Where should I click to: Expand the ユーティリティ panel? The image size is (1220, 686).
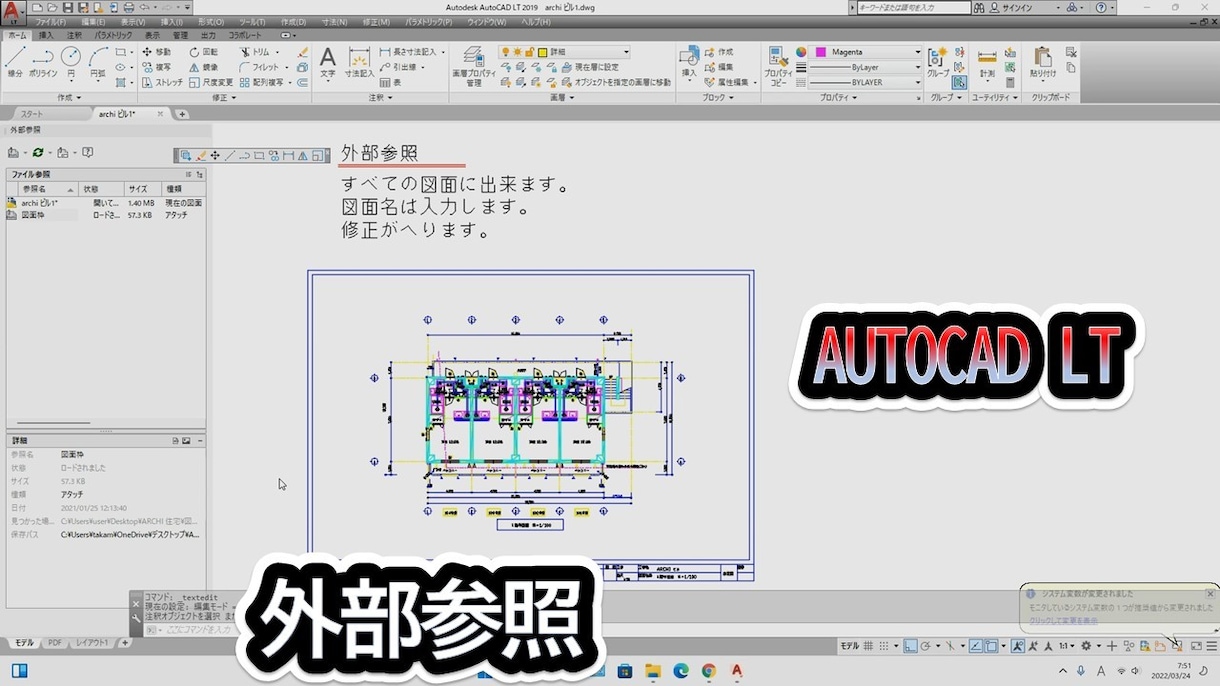point(995,97)
